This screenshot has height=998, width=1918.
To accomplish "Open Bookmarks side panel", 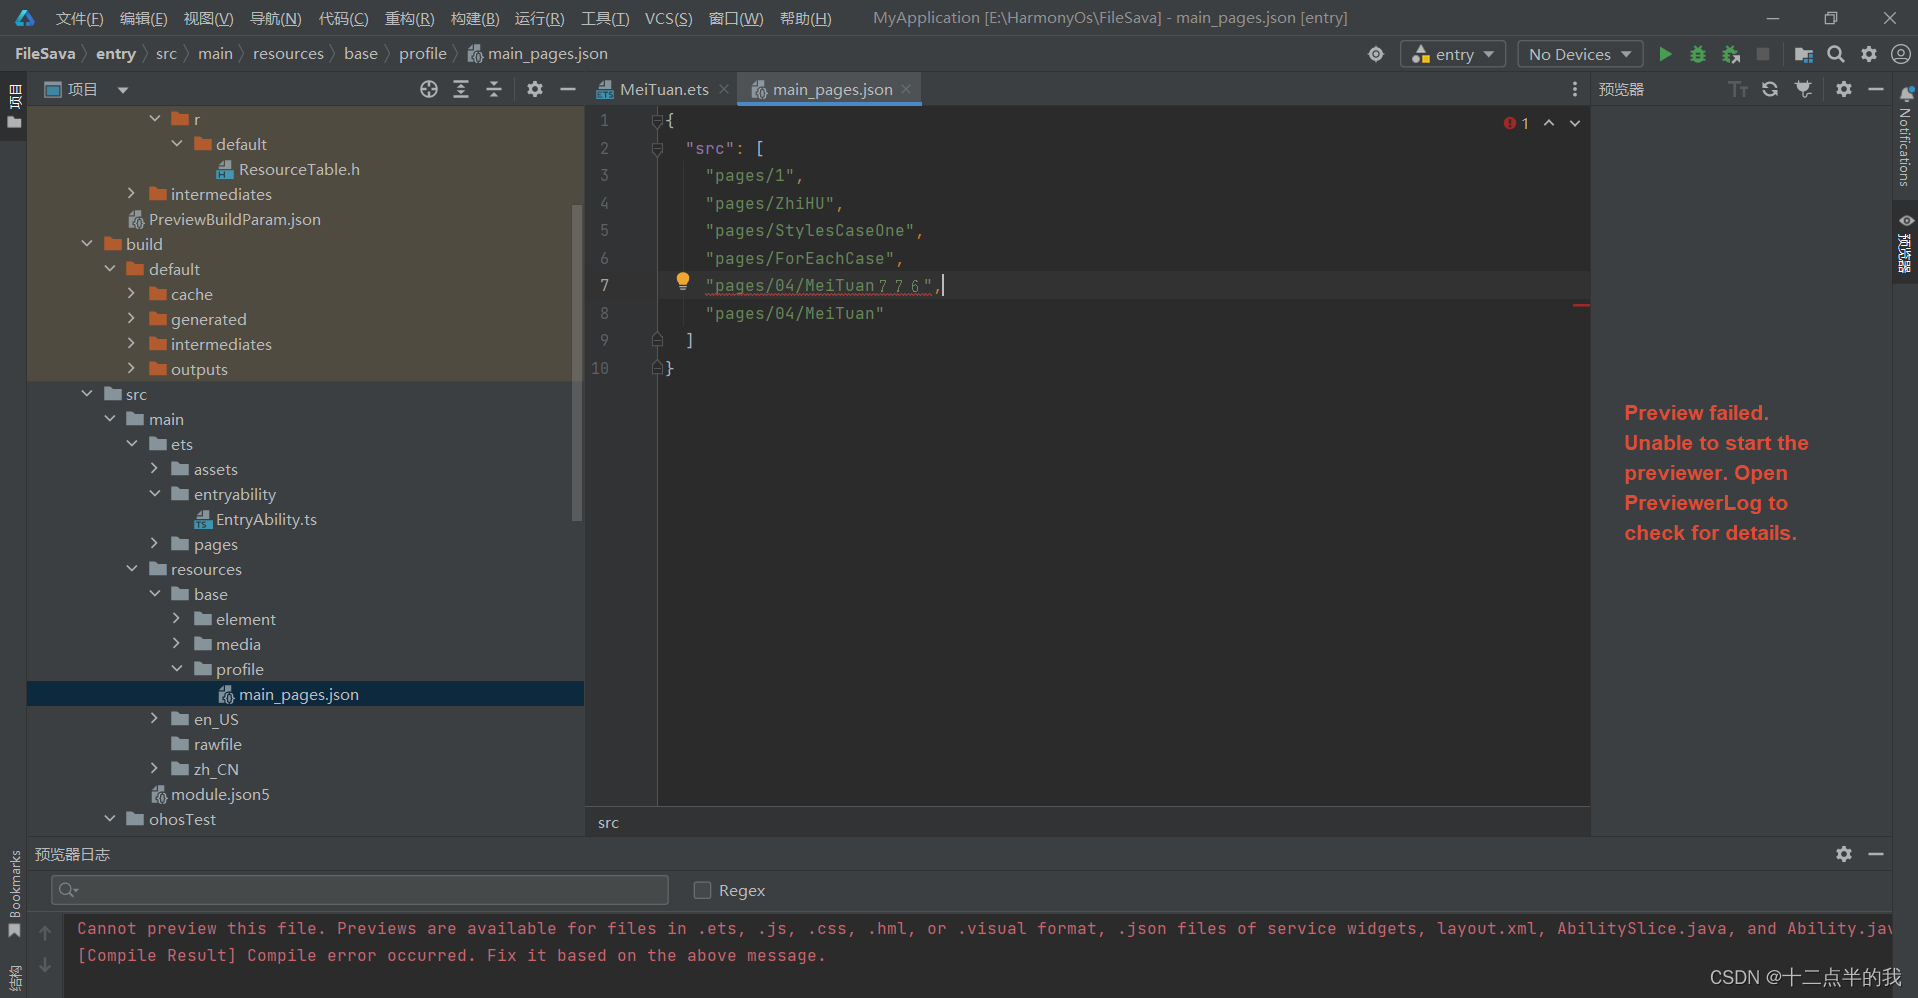I will pyautogui.click(x=15, y=893).
